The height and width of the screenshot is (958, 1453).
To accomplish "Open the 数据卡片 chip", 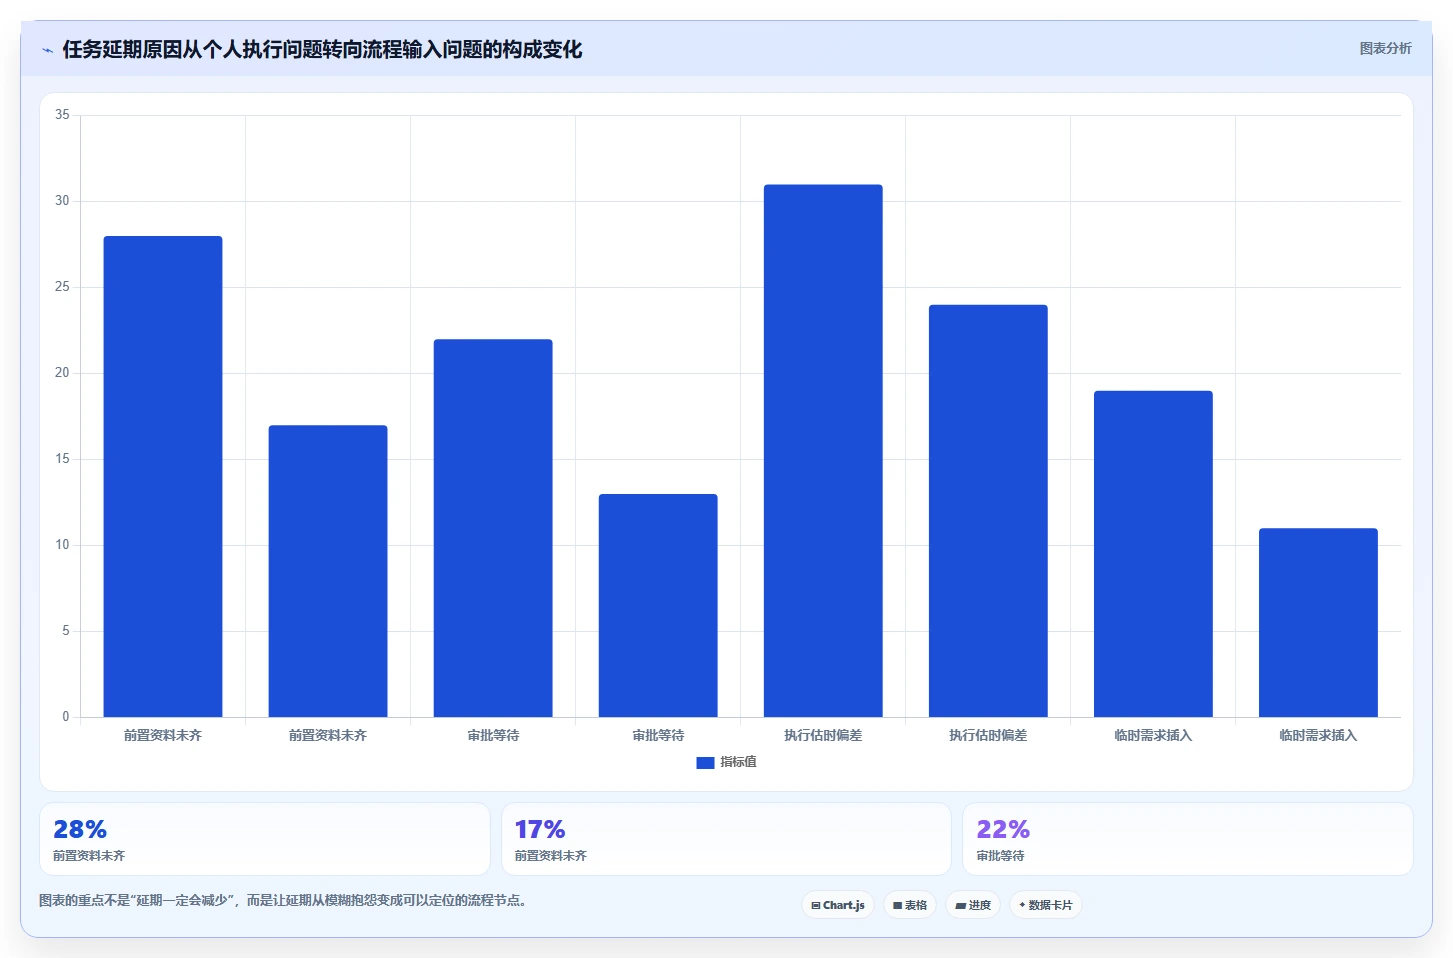I will [1046, 905].
